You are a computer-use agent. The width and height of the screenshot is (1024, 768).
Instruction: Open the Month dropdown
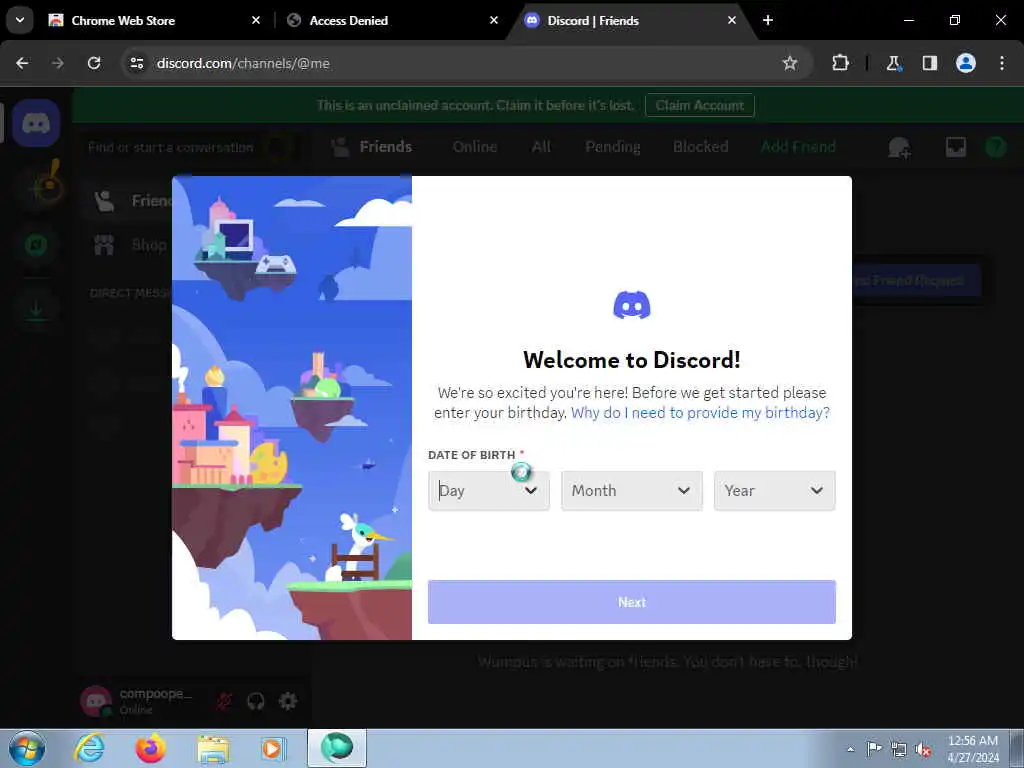tap(632, 490)
